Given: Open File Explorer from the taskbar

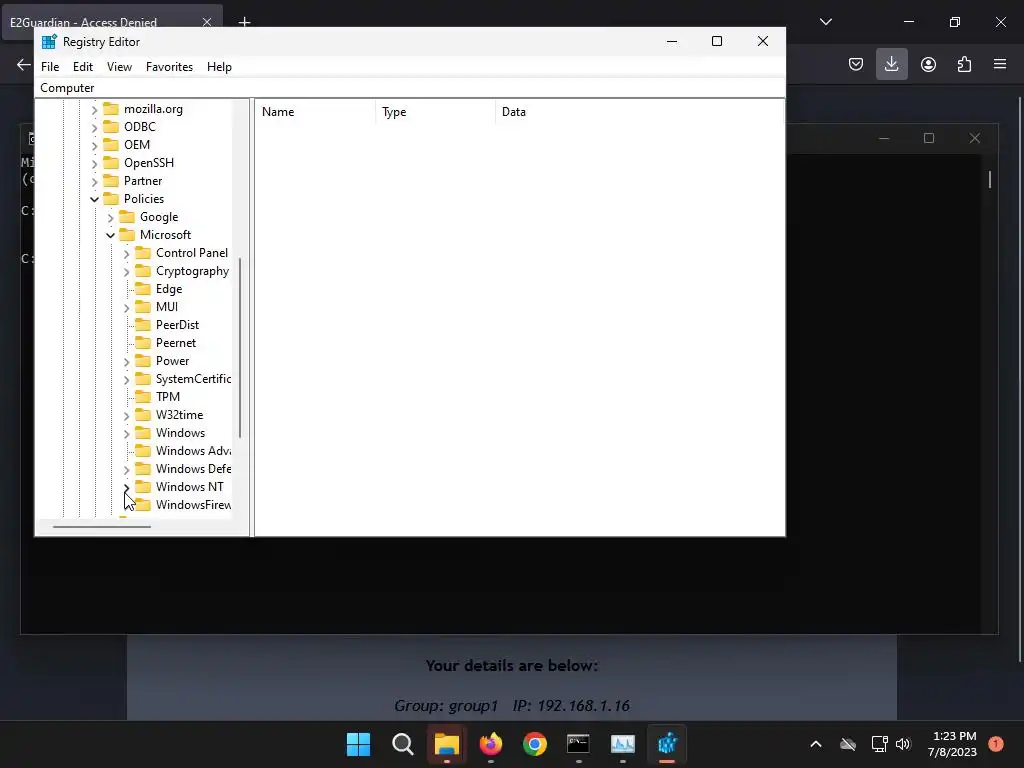Looking at the screenshot, I should click(447, 744).
